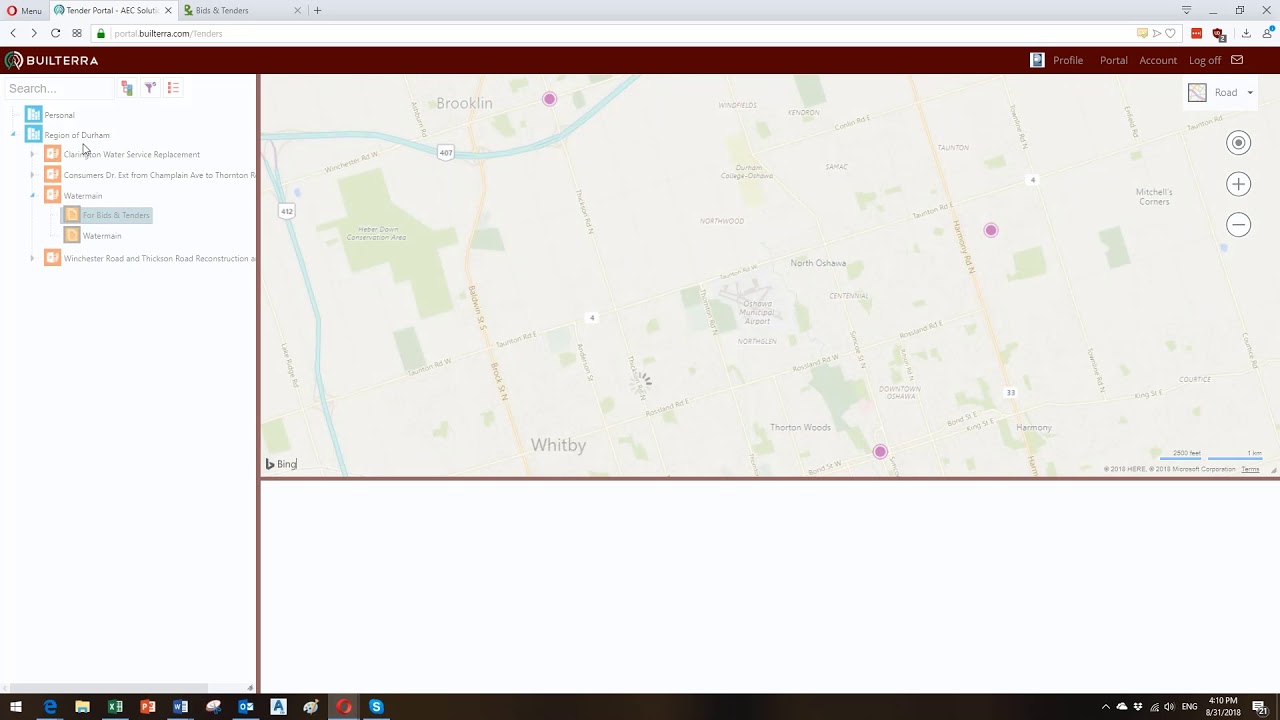The image size is (1280, 720).
Task: Select Clarington Water Service Replacement label
Action: tap(132, 154)
